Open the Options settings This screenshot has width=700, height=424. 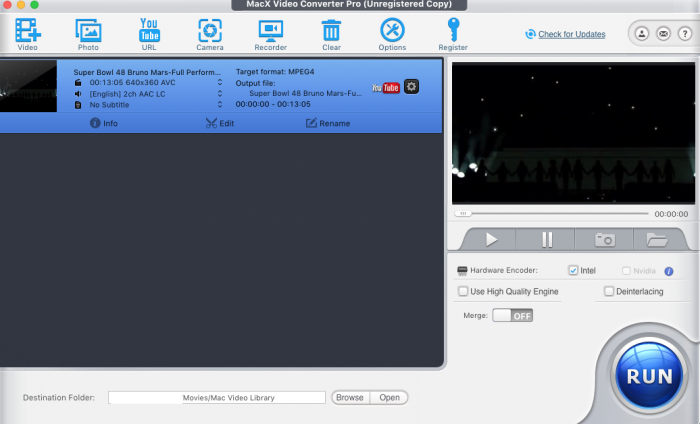pyautogui.click(x=392, y=34)
